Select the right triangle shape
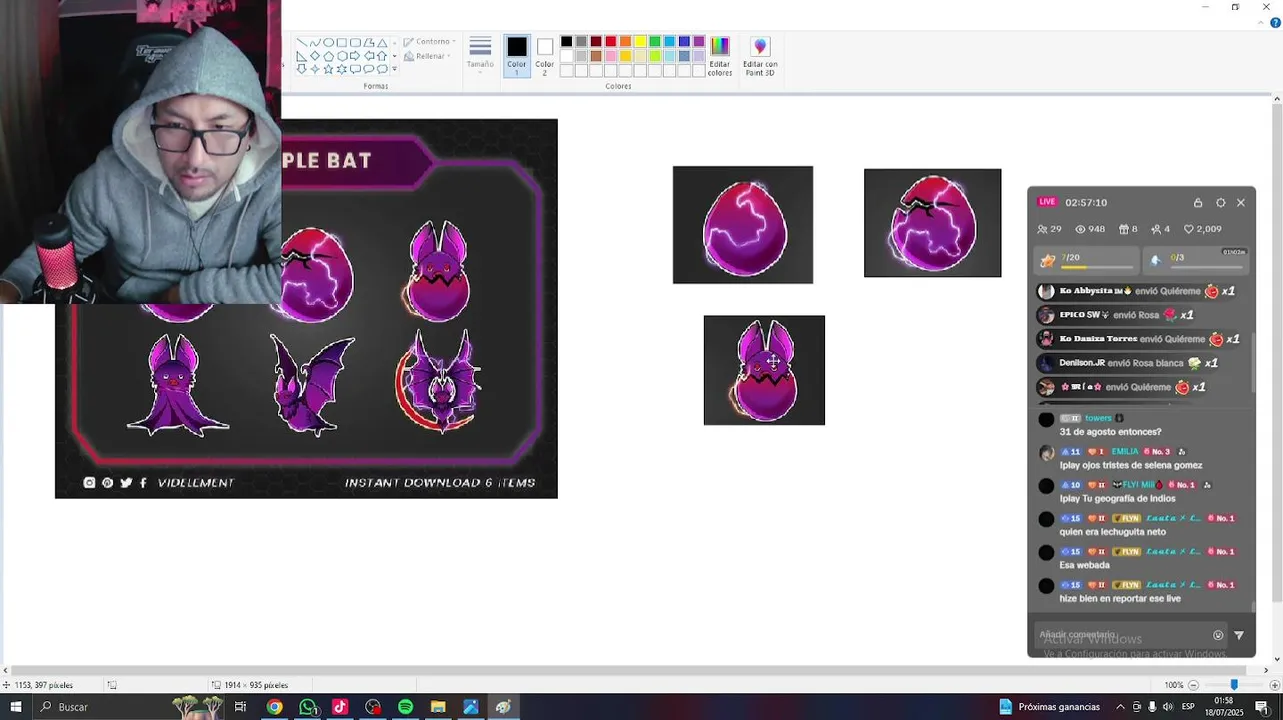 tap(302, 56)
